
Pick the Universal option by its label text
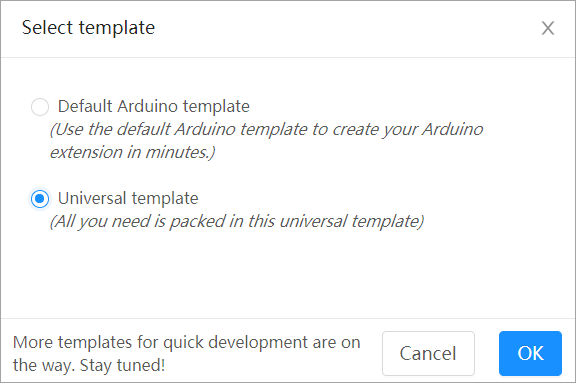[x=128, y=198]
